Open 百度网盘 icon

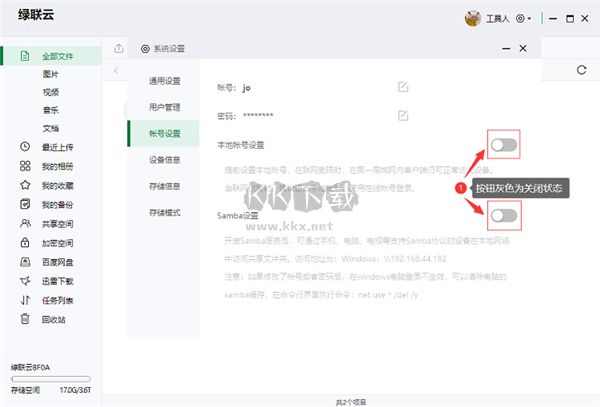coord(25,262)
